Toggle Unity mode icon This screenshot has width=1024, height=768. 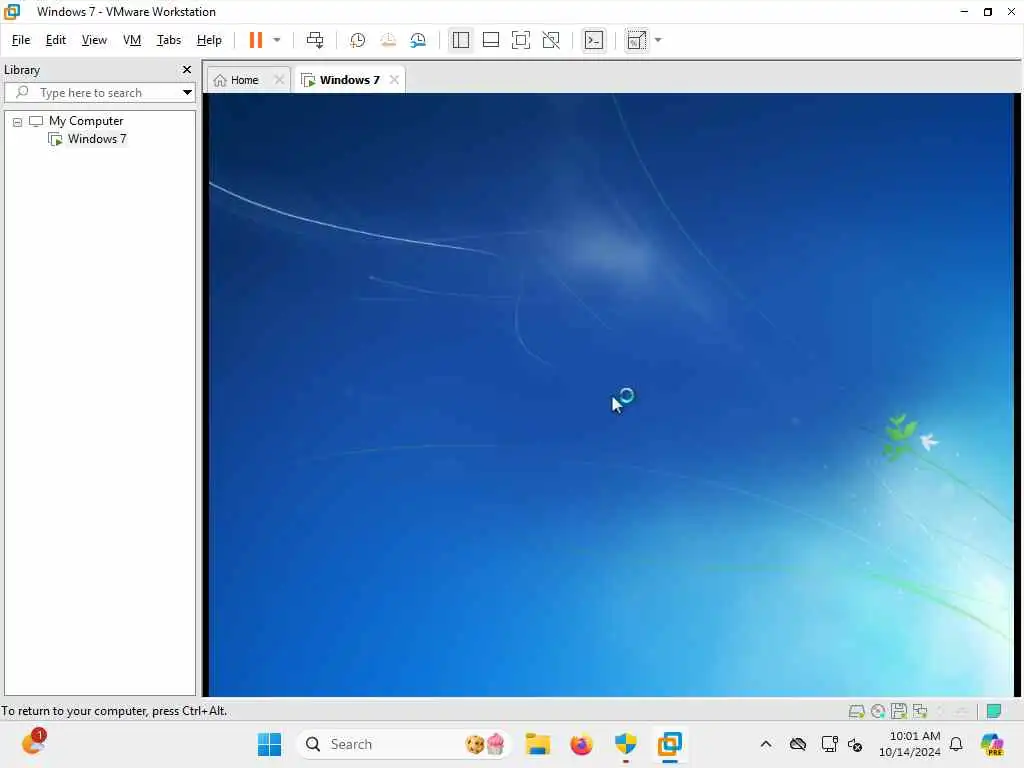(x=551, y=40)
